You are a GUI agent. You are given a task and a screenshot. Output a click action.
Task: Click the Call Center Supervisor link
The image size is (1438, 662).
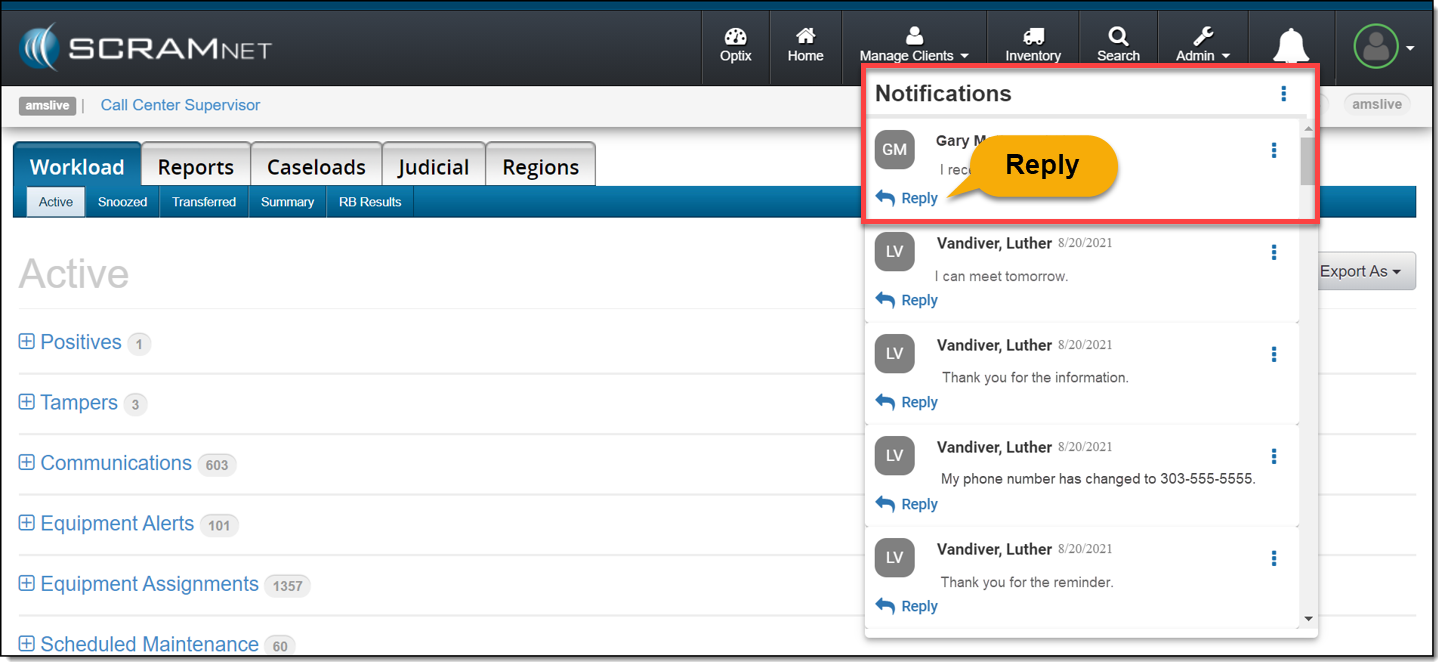tap(180, 105)
